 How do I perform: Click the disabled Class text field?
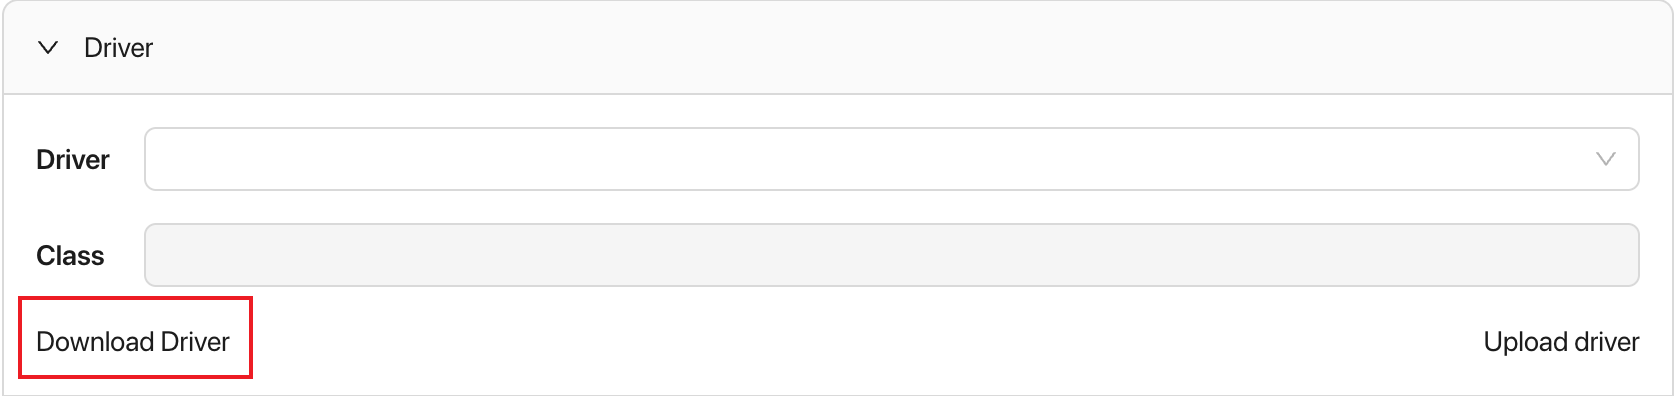[x=891, y=255]
